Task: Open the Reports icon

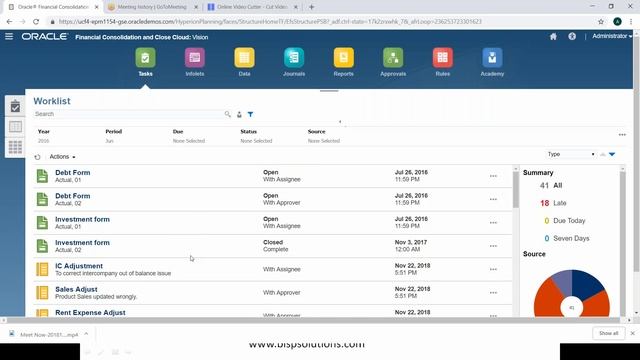Action: pos(344,58)
